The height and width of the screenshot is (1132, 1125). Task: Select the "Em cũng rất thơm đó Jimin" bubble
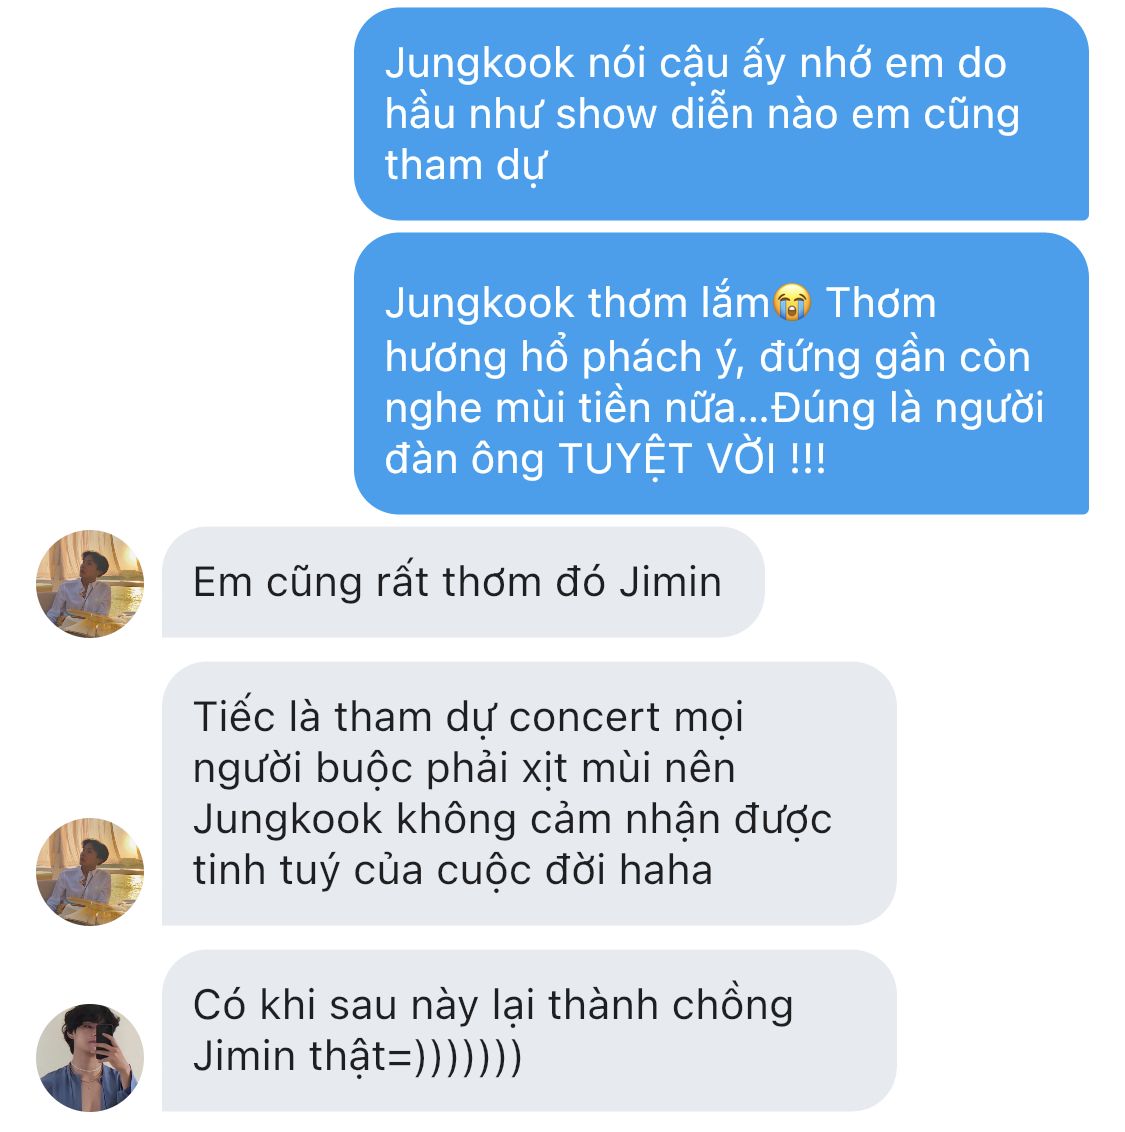pyautogui.click(x=463, y=582)
